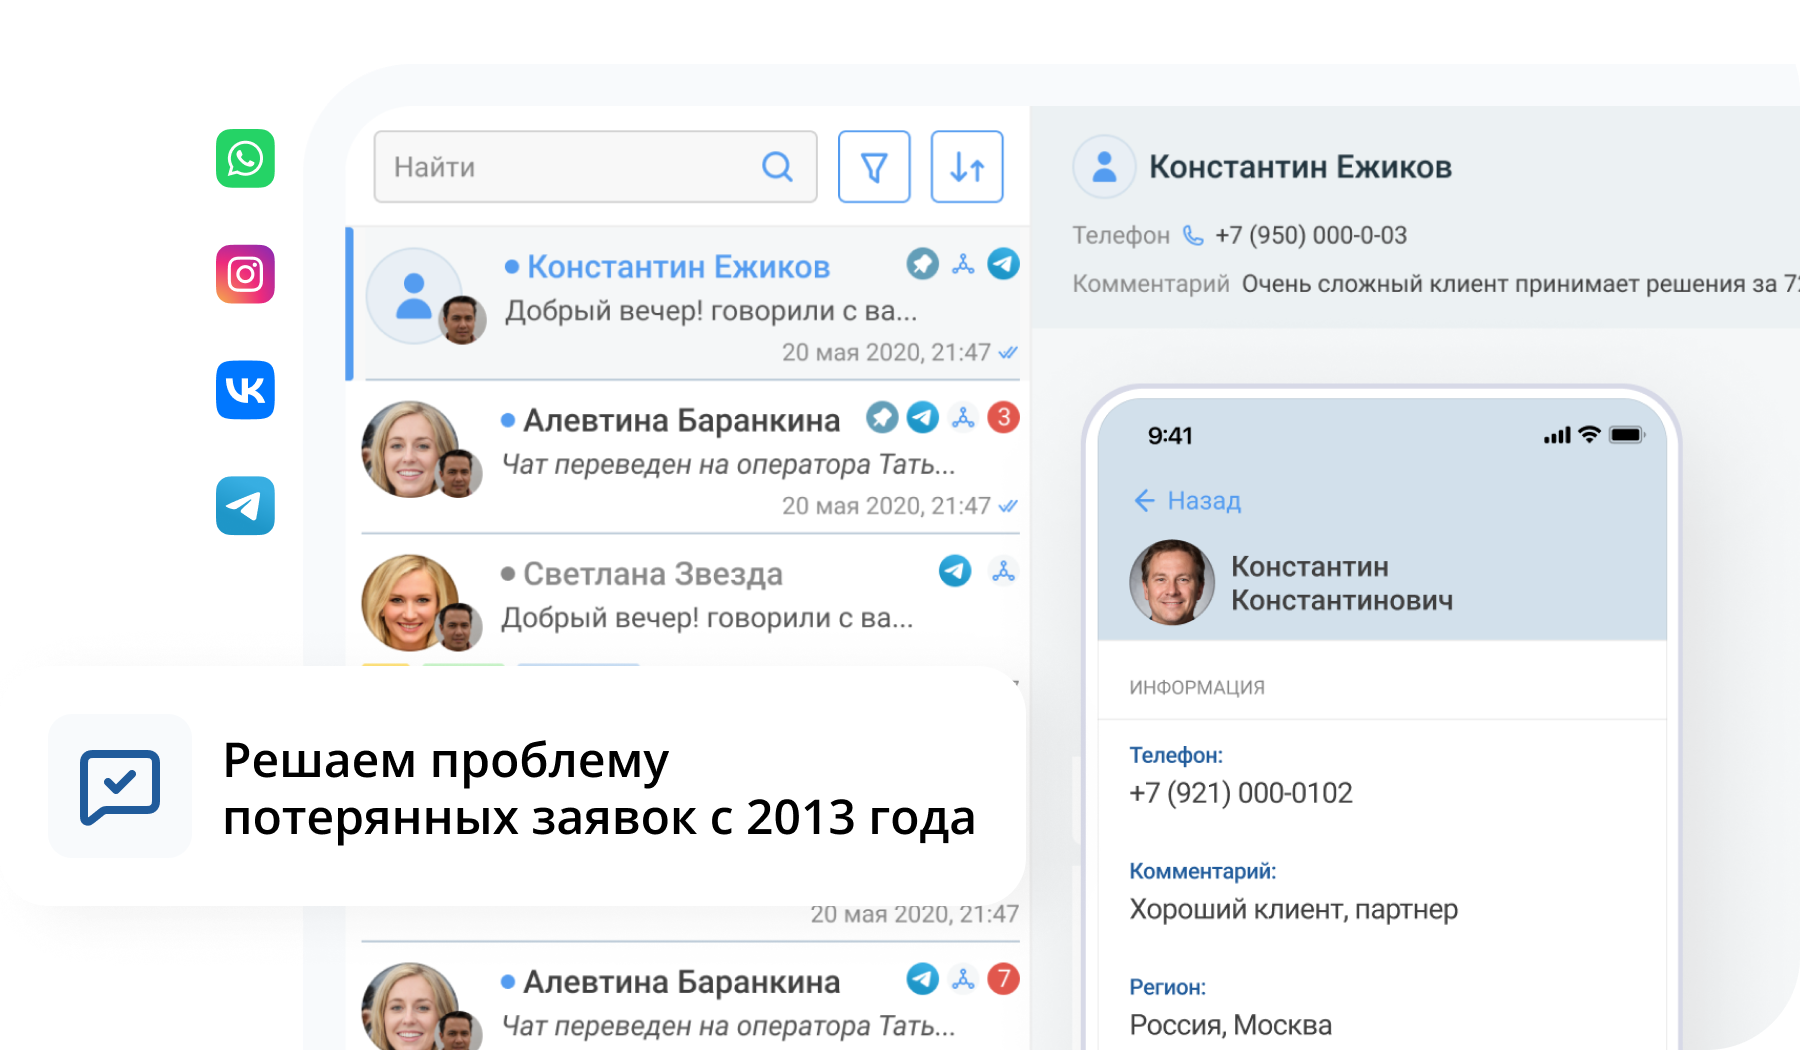Open Светлана Звезда chat
This screenshot has width=1800, height=1050.
pos(652,574)
